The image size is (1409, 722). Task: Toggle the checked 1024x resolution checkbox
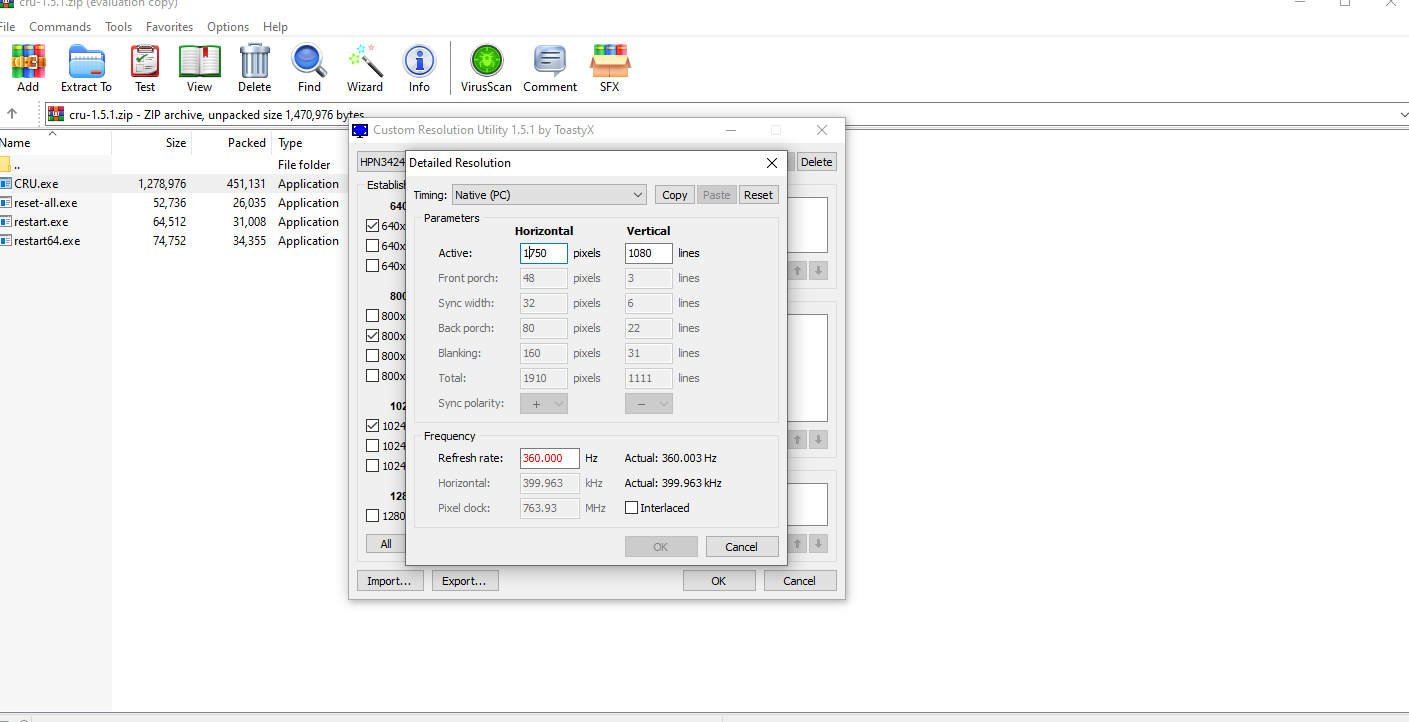click(373, 426)
